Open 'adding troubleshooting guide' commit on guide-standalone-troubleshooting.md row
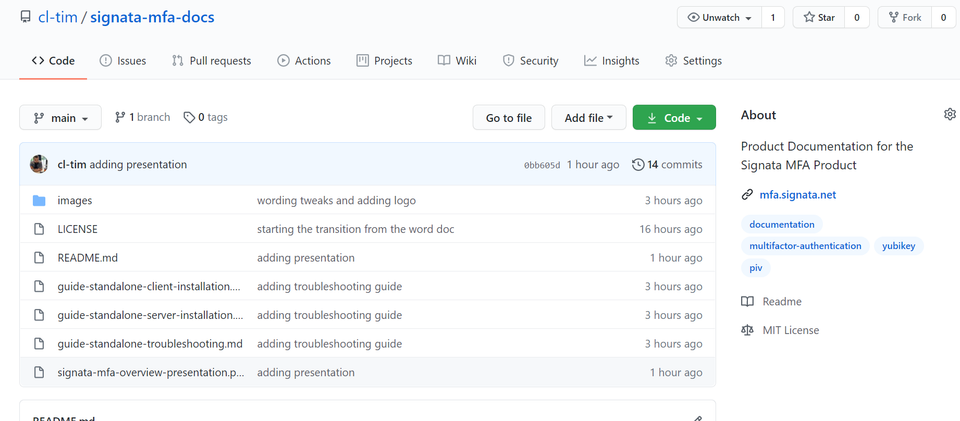Viewport: 960px width, 421px height. [x=329, y=344]
